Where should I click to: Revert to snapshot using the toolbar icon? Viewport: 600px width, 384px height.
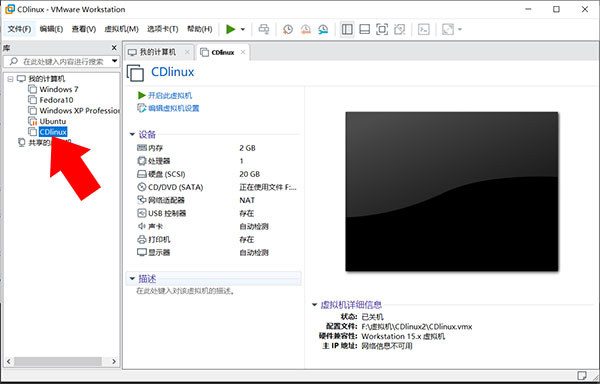(305, 29)
